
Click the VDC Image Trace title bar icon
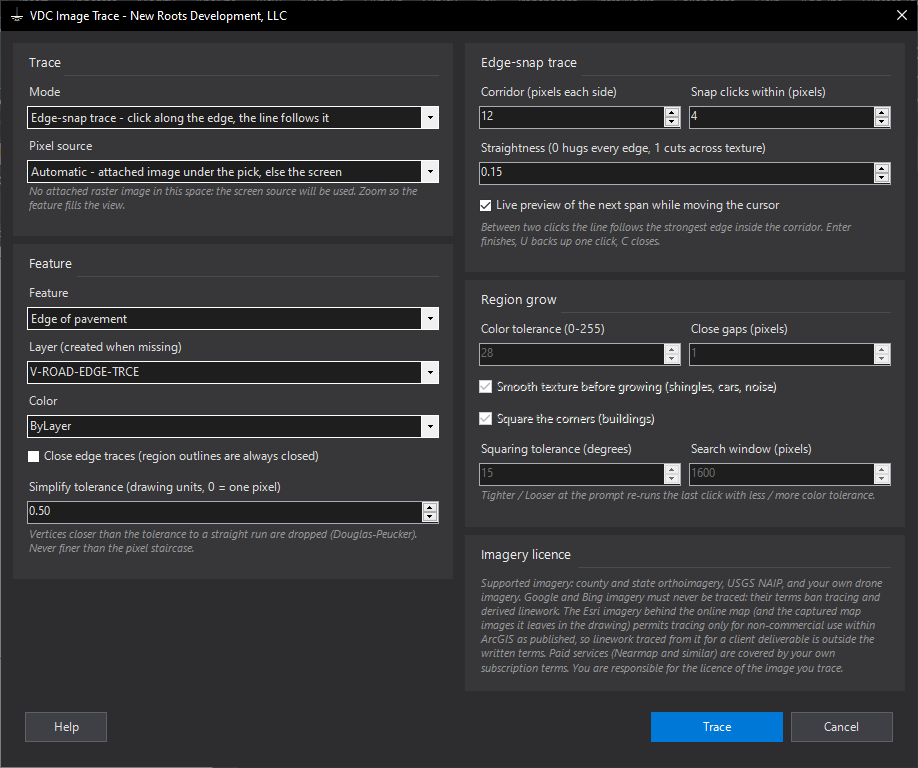(x=16, y=16)
